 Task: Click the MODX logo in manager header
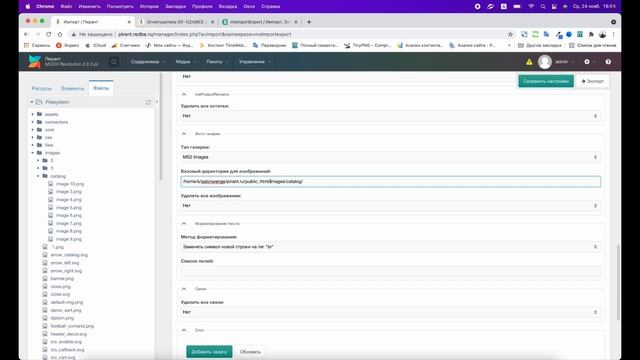(35, 62)
